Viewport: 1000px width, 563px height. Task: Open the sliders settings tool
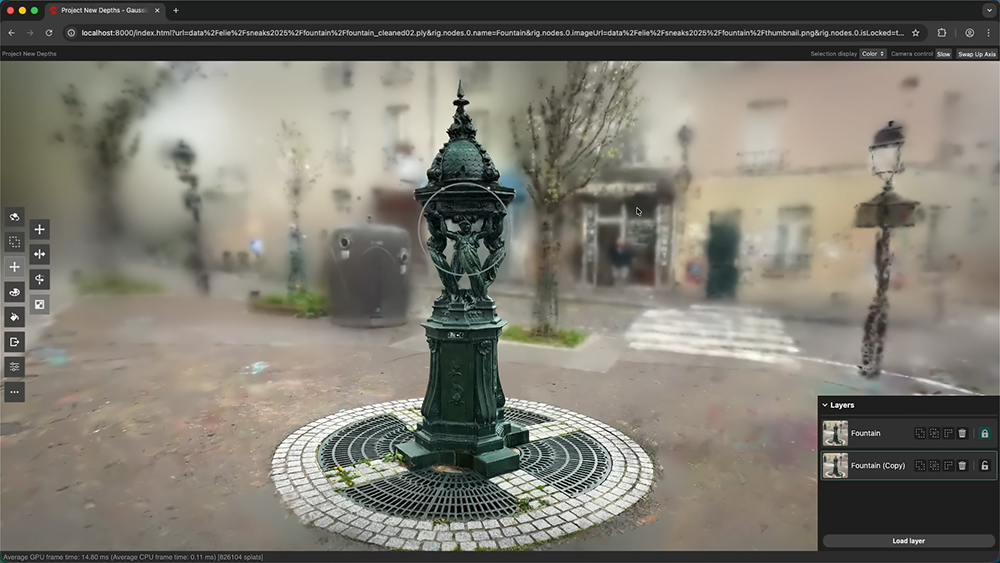point(15,367)
